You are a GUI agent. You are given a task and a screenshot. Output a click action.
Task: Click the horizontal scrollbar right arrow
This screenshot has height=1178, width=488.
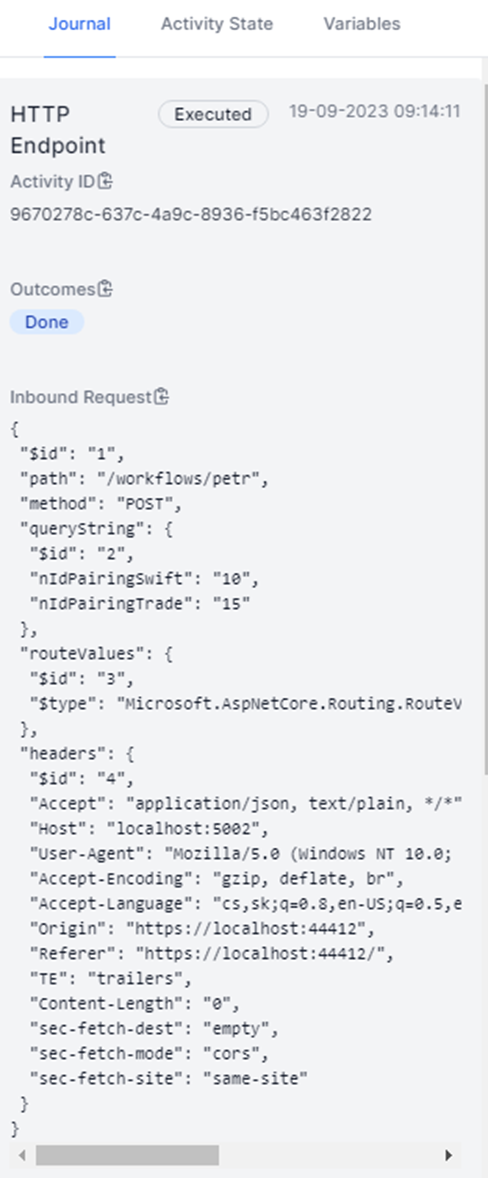click(449, 1155)
